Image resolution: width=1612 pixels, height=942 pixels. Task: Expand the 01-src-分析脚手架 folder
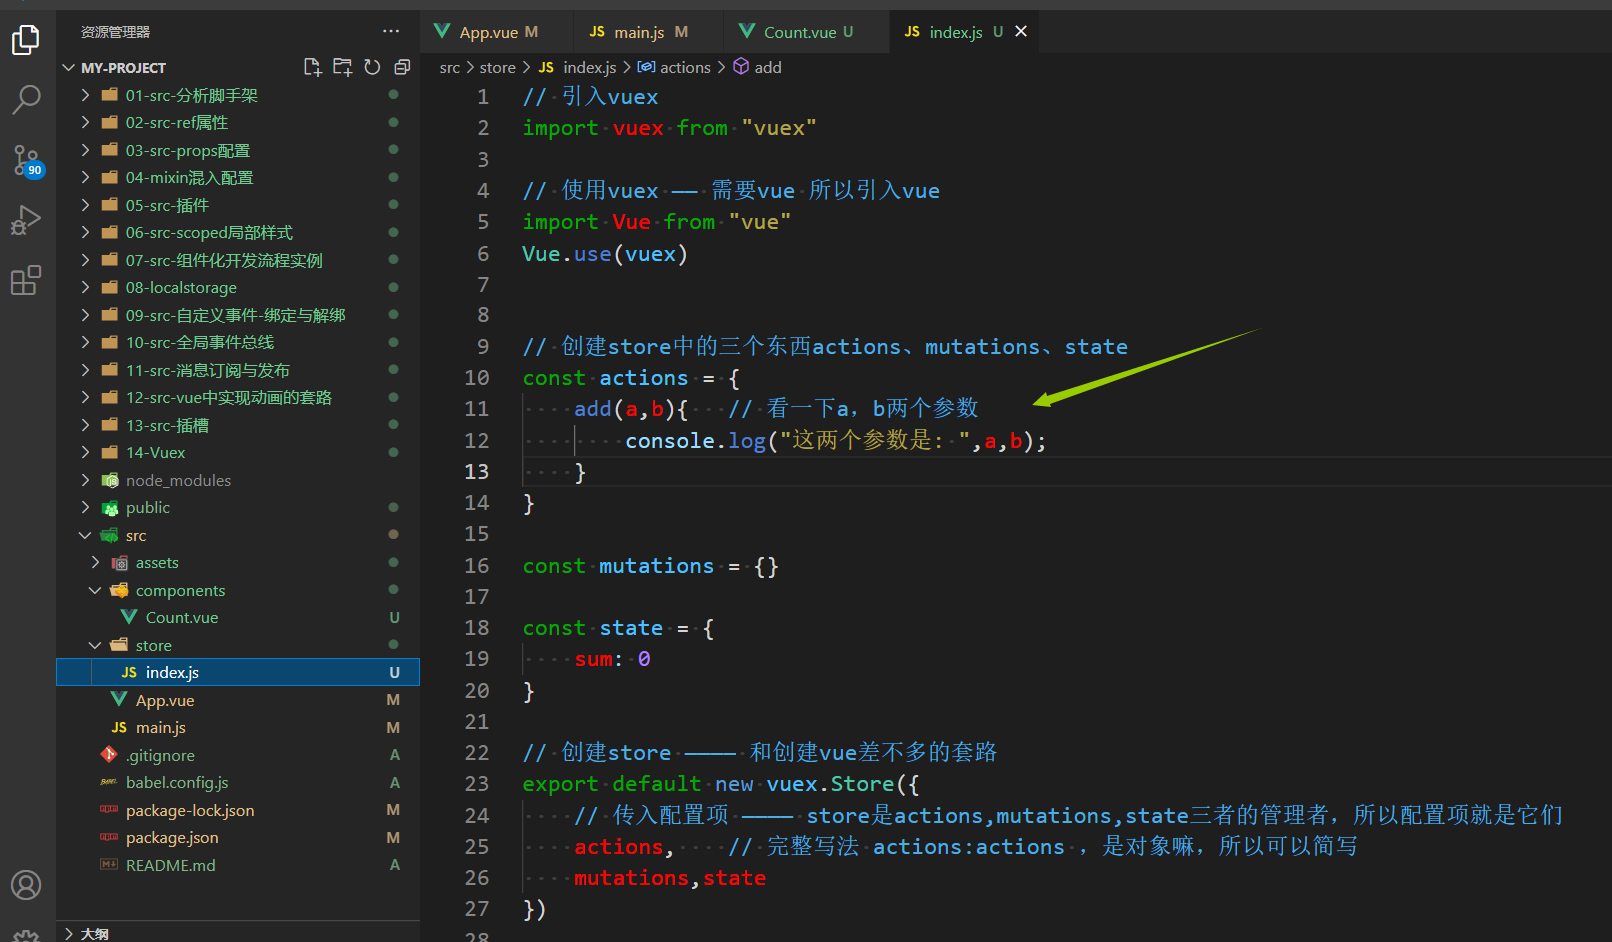point(85,95)
